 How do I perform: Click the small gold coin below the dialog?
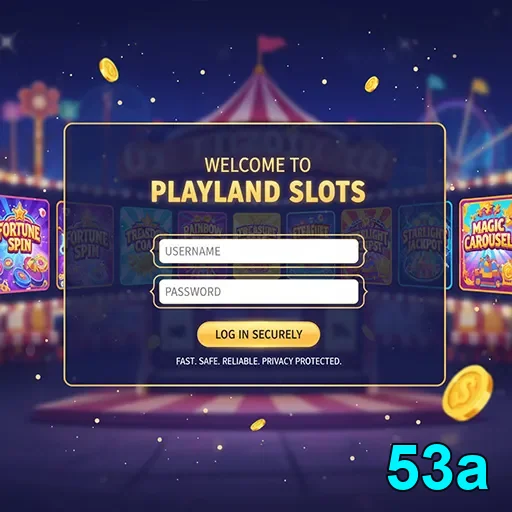click(x=258, y=425)
